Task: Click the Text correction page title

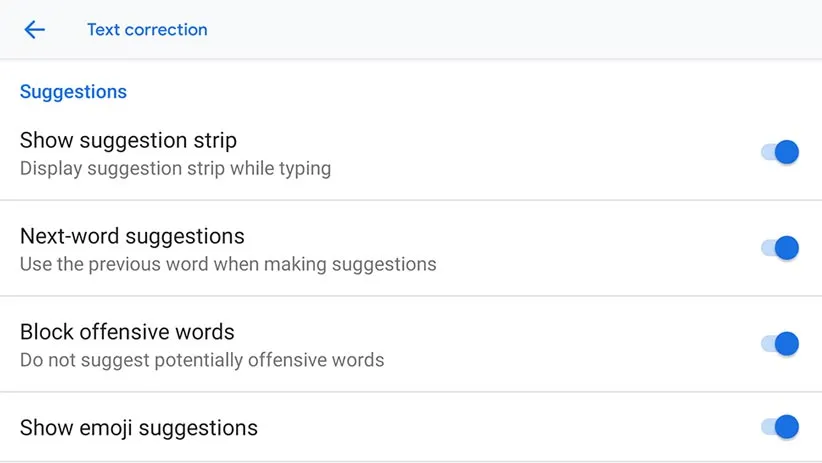Action: point(147,30)
